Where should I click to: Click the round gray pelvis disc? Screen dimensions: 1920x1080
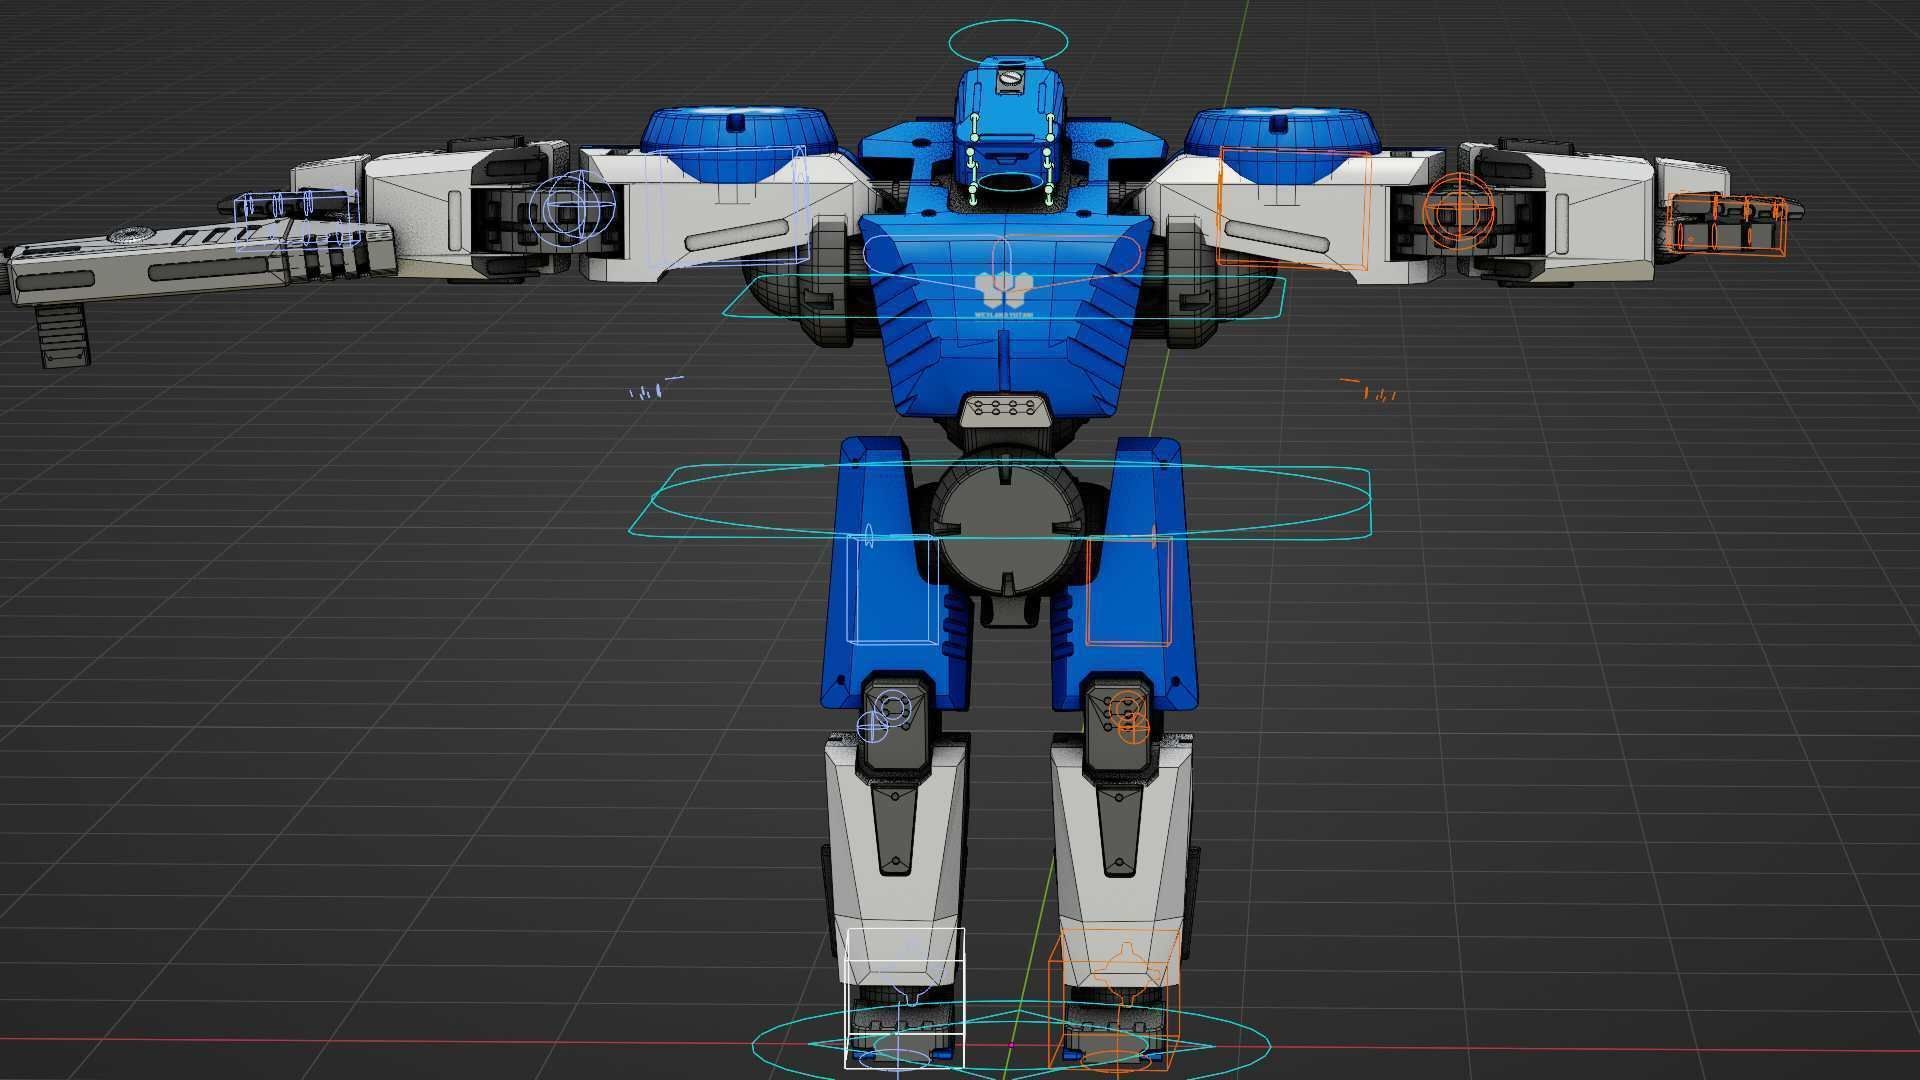[x=1006, y=530]
